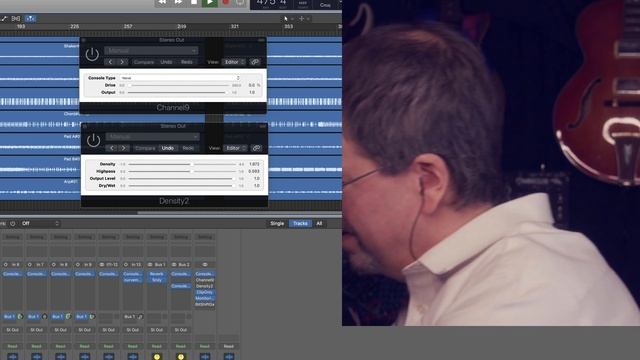640x360 pixels.
Task: Open the Setting button on the Bus 1 strip
Action: click(x=157, y=237)
